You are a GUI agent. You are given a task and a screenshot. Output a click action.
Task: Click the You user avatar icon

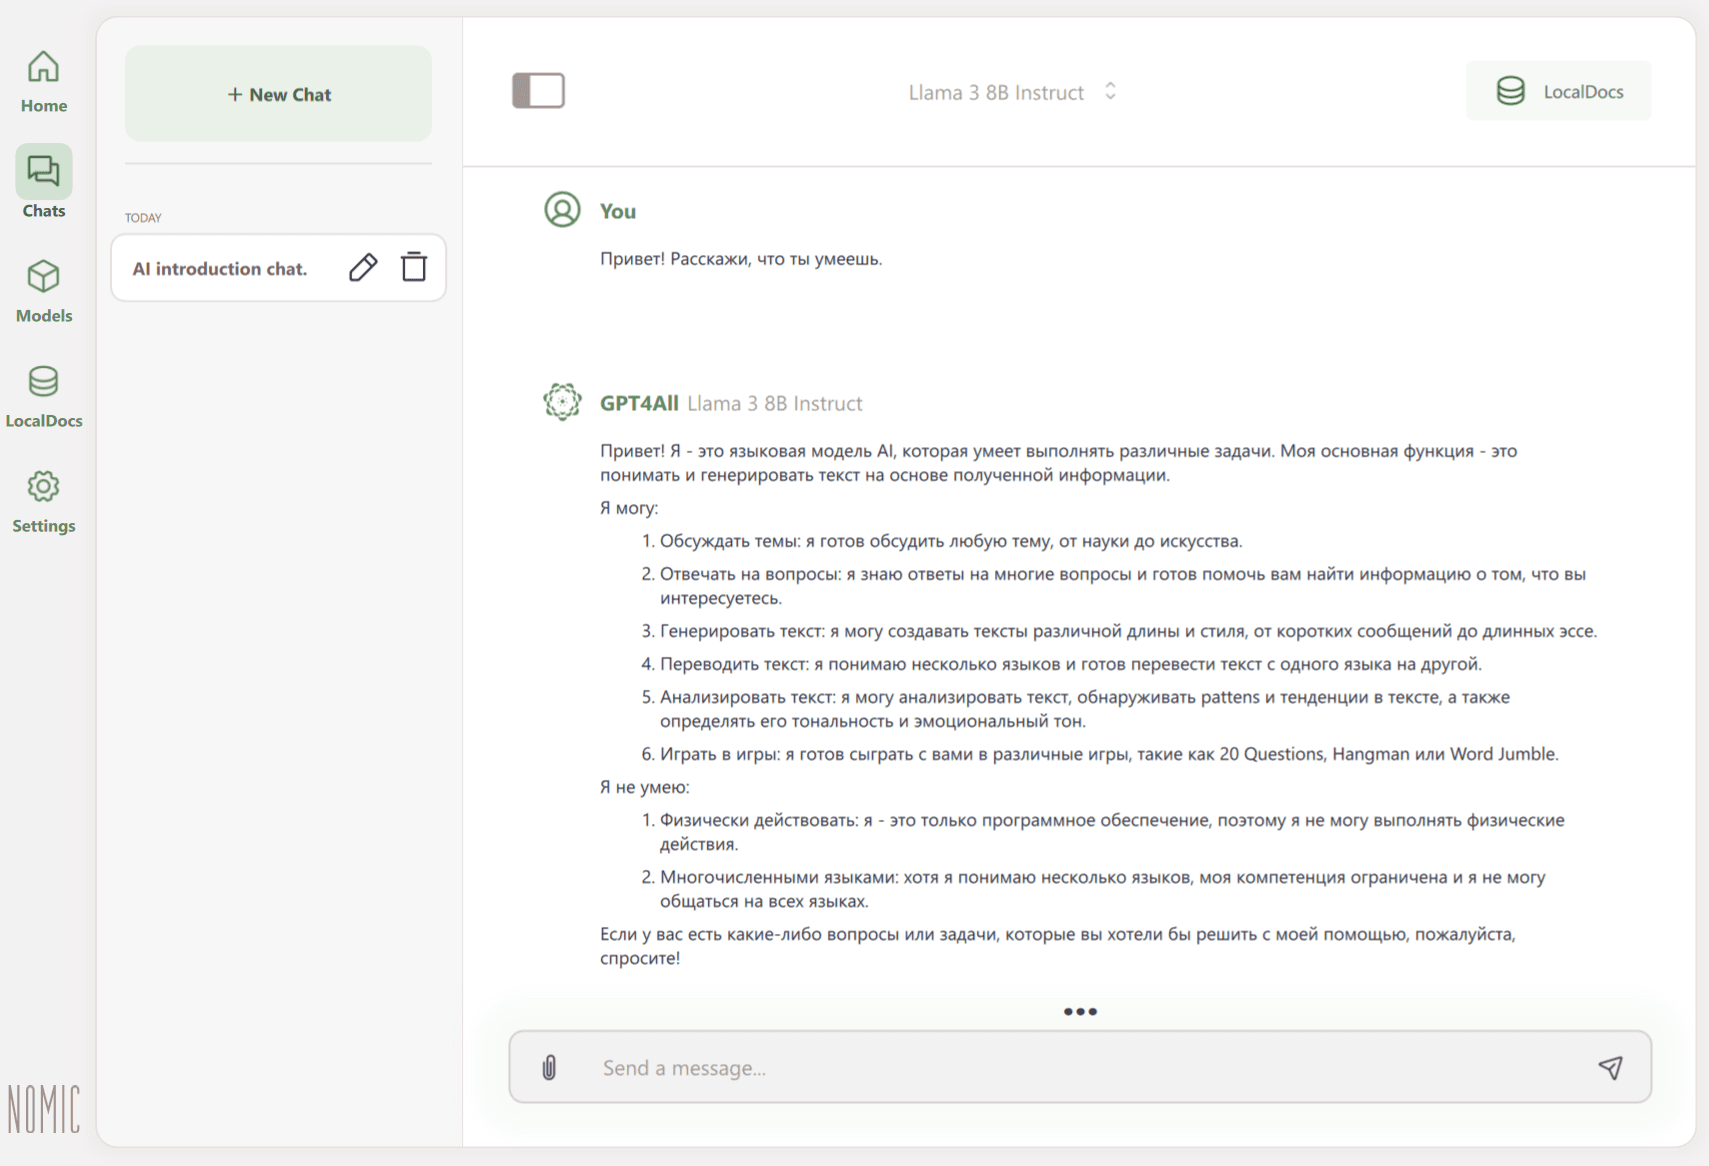(562, 210)
